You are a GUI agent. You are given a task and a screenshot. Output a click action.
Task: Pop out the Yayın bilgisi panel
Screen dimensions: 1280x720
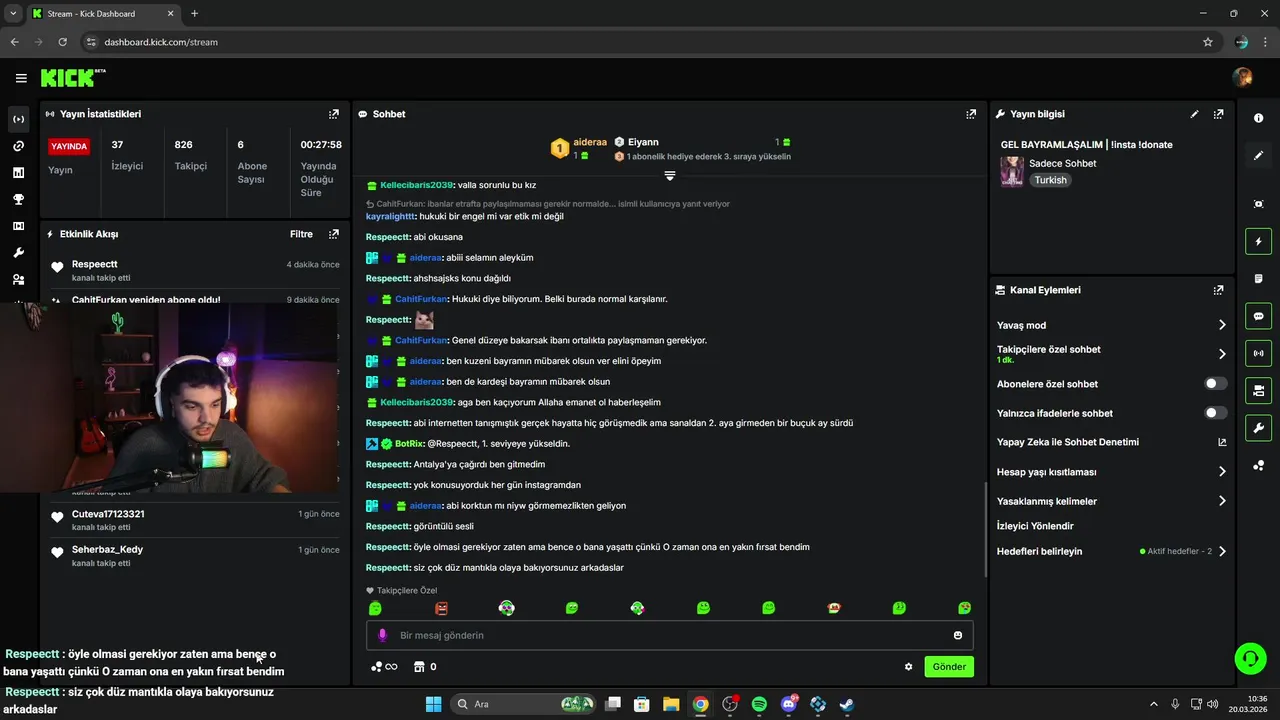click(x=1218, y=114)
